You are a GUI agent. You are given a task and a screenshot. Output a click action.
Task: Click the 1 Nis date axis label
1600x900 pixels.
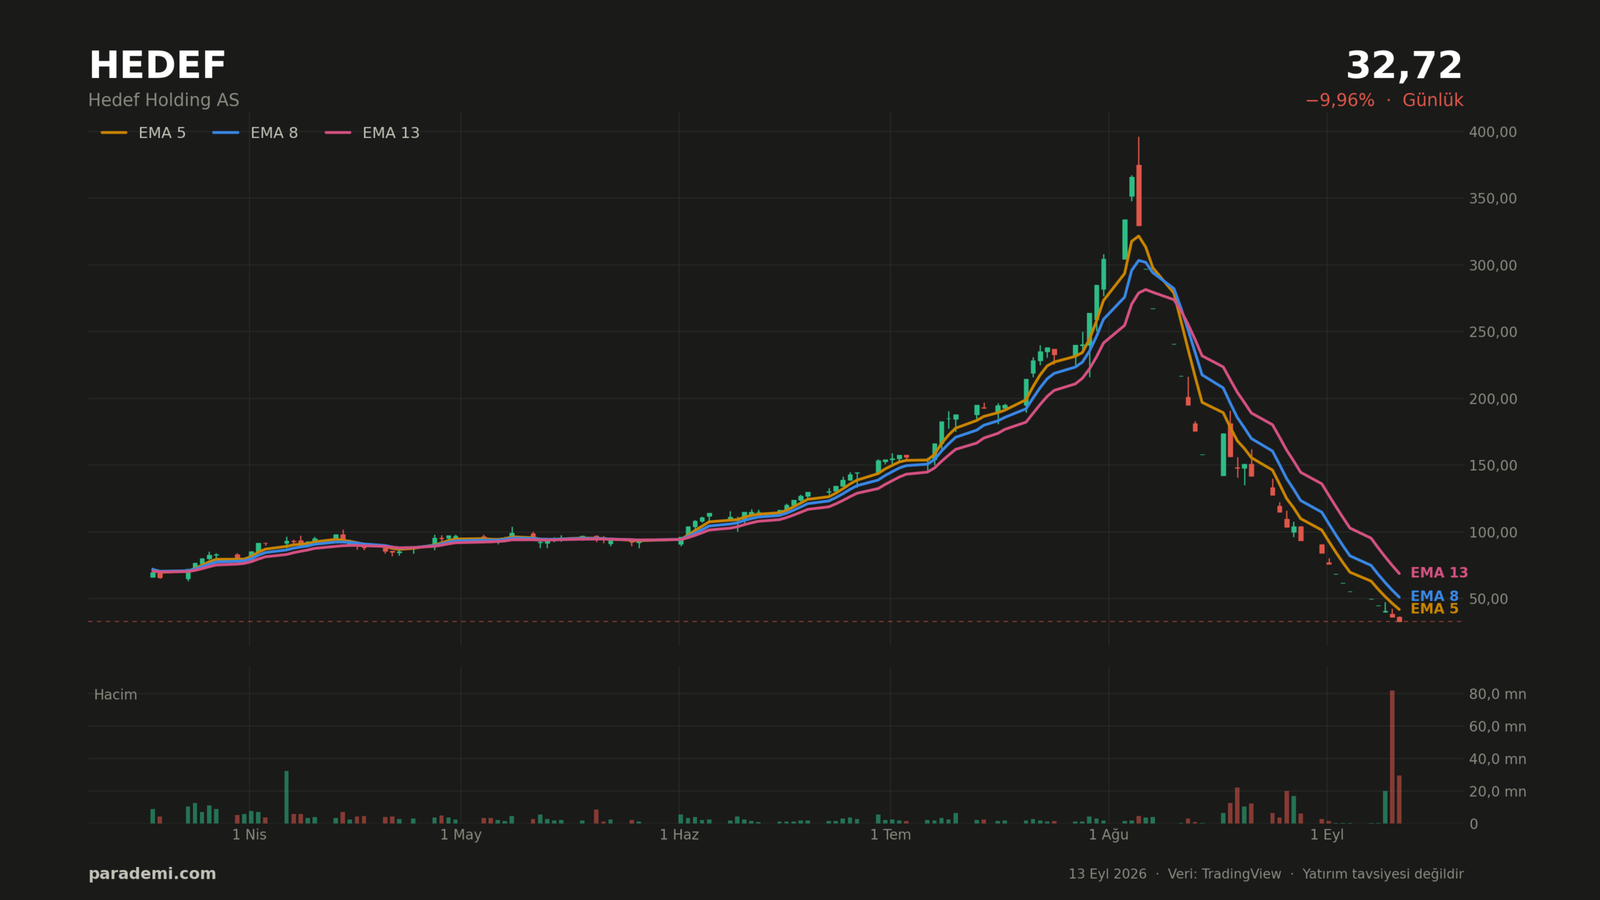[x=249, y=835]
